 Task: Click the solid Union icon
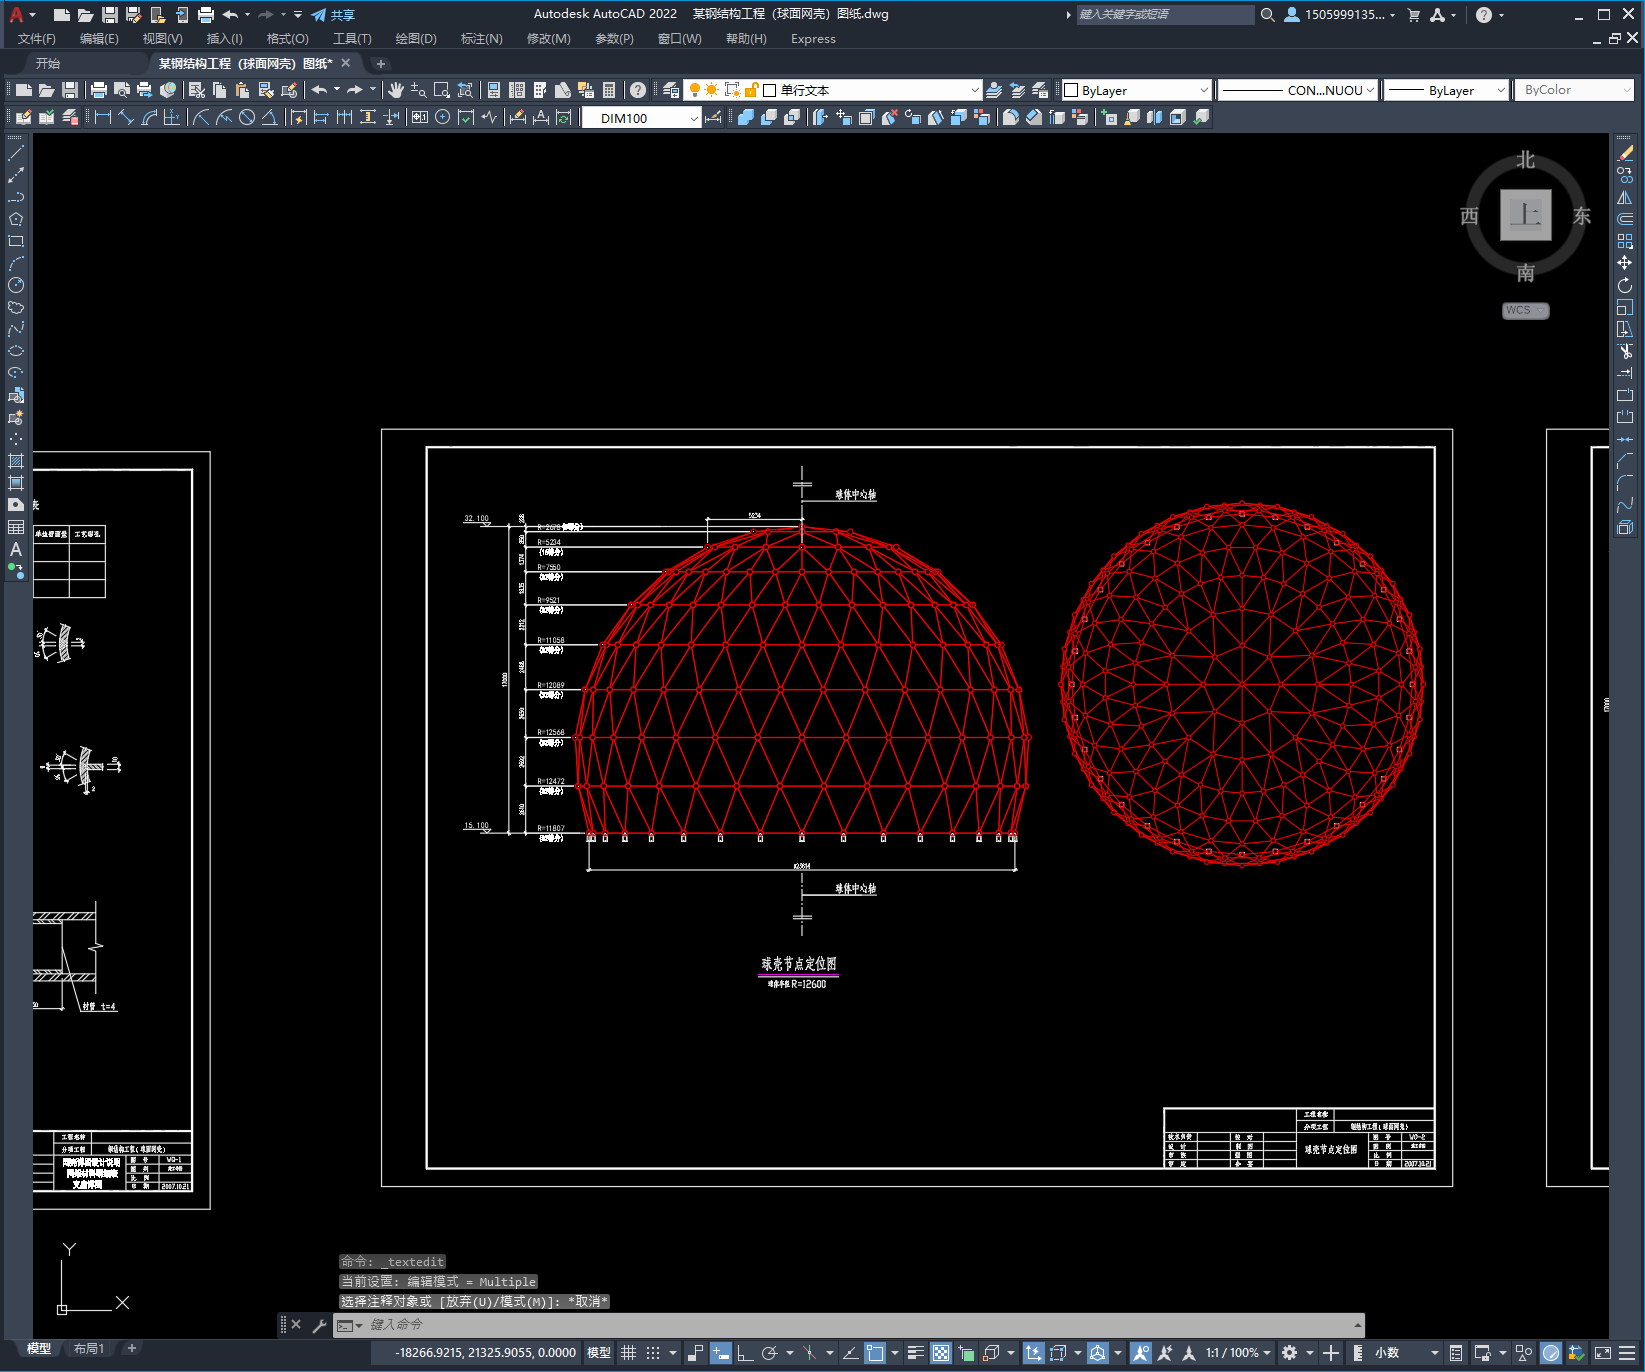pos(746,117)
